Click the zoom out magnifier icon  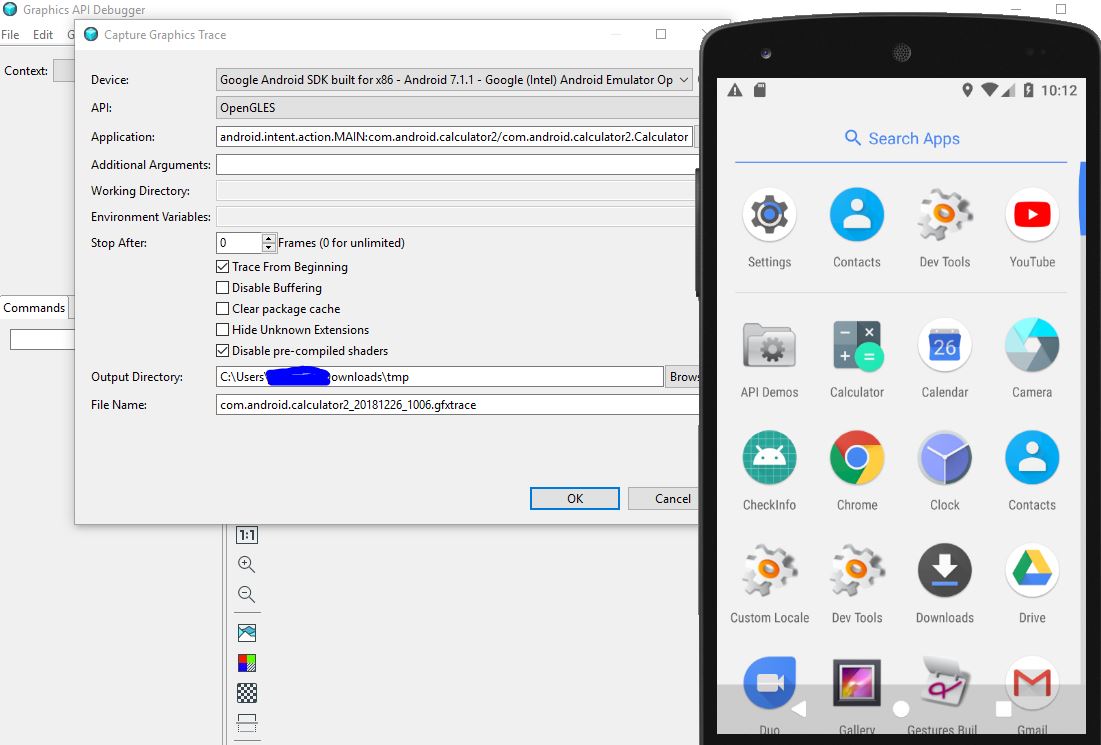pyautogui.click(x=246, y=595)
